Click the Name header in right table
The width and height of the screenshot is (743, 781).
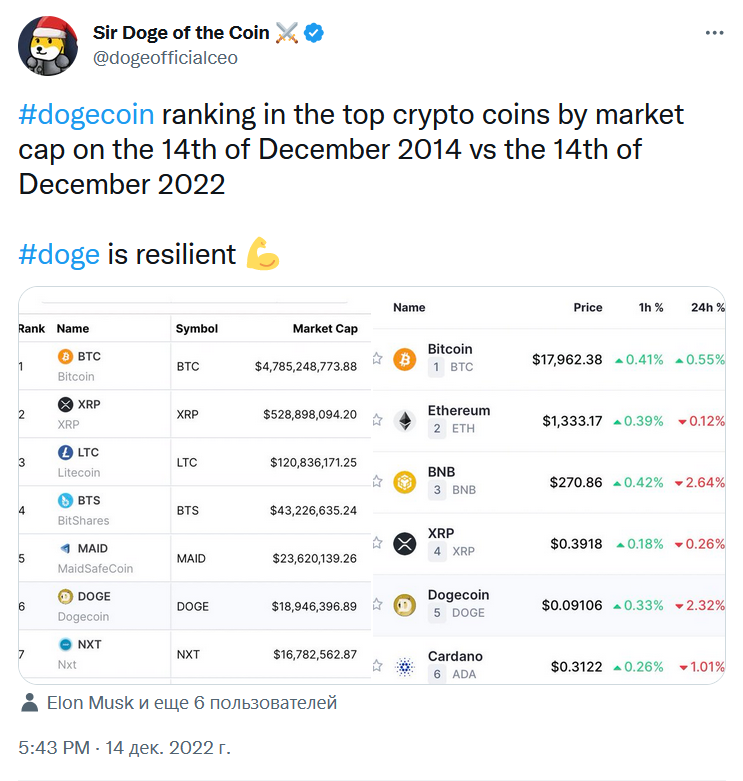coord(409,307)
